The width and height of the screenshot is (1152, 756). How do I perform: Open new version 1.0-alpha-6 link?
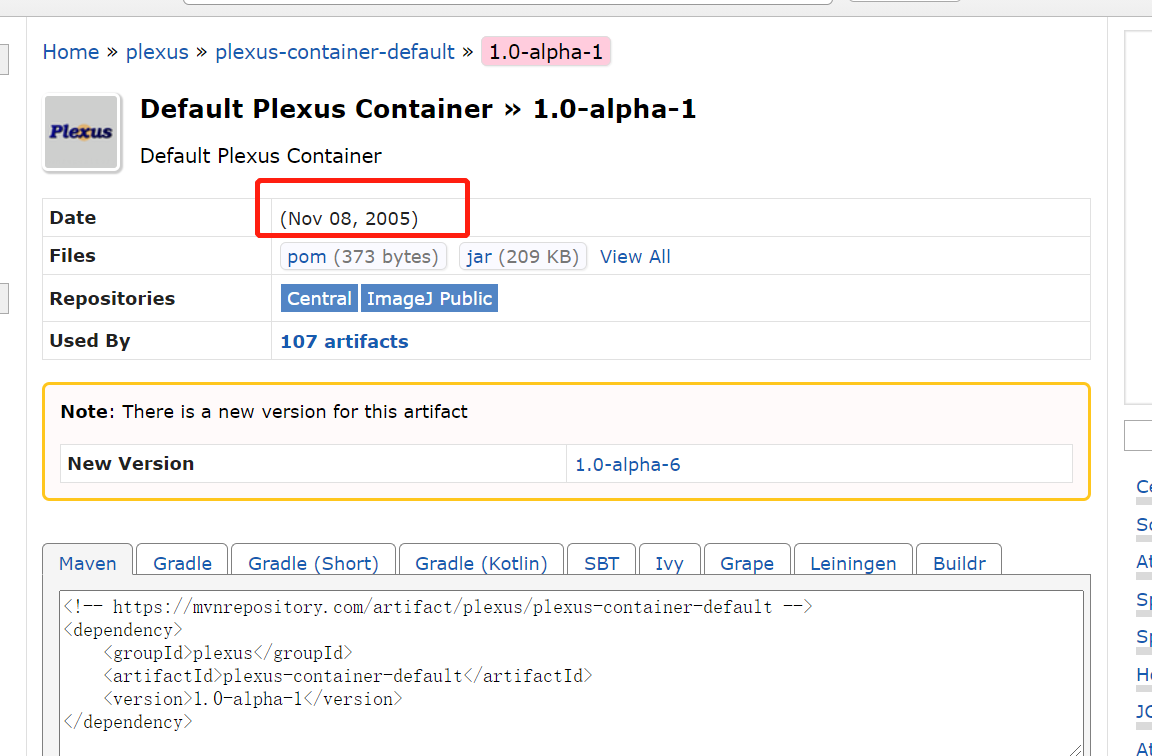click(628, 464)
